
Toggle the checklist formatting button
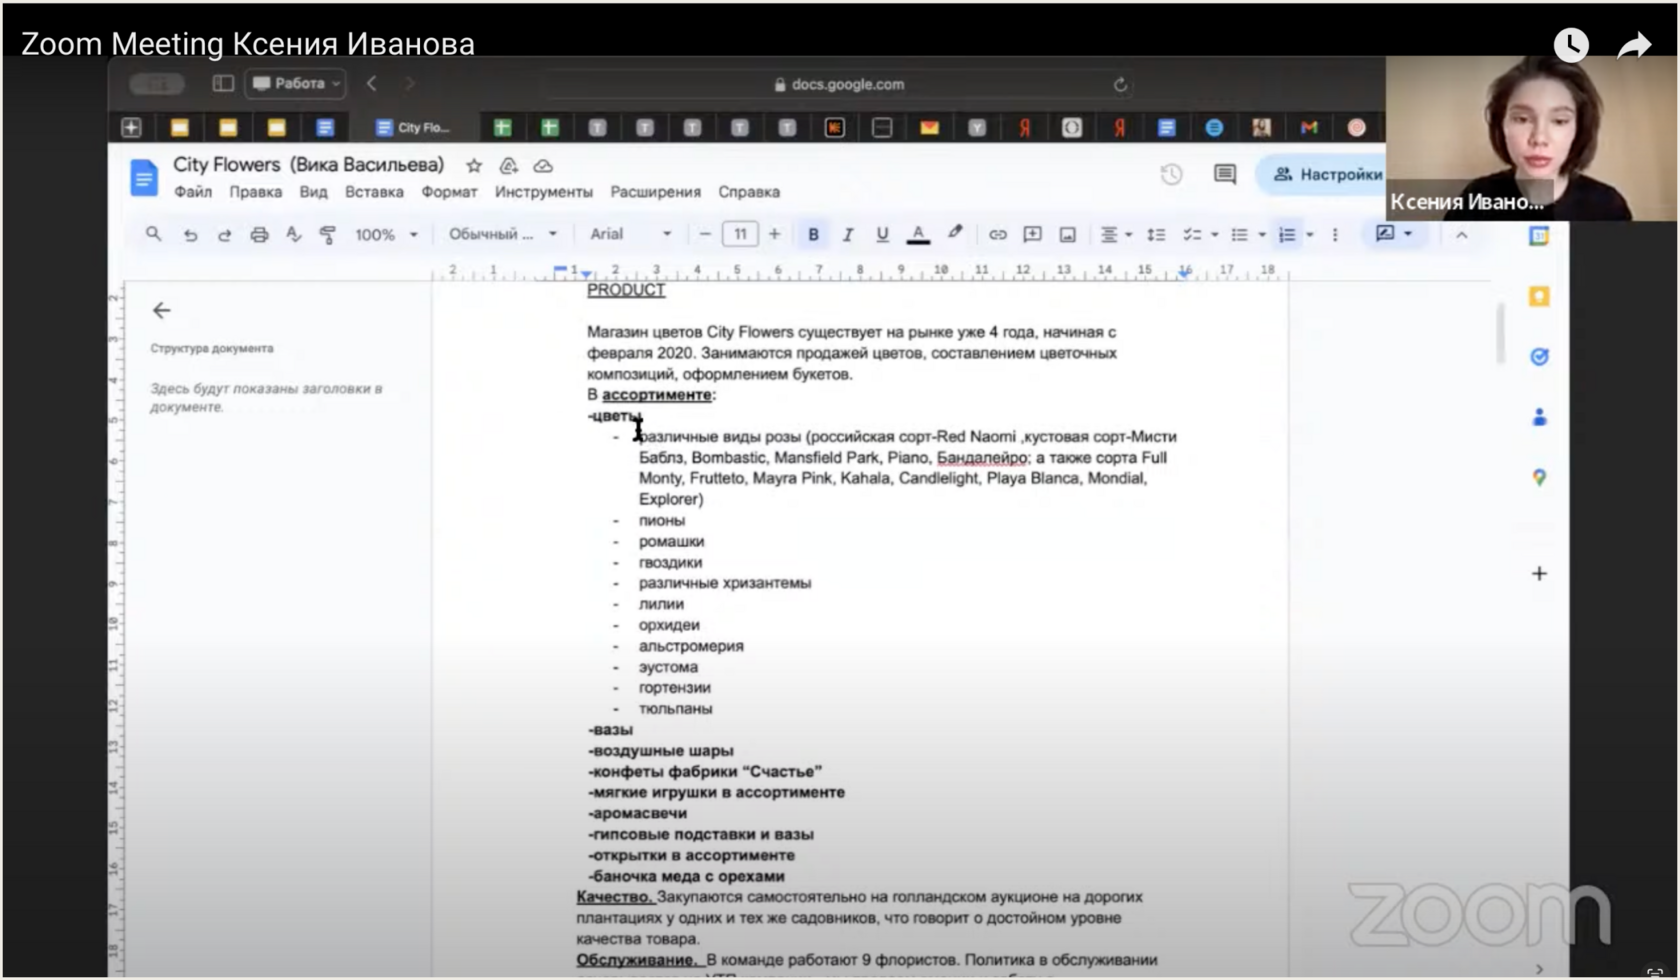coord(1191,235)
